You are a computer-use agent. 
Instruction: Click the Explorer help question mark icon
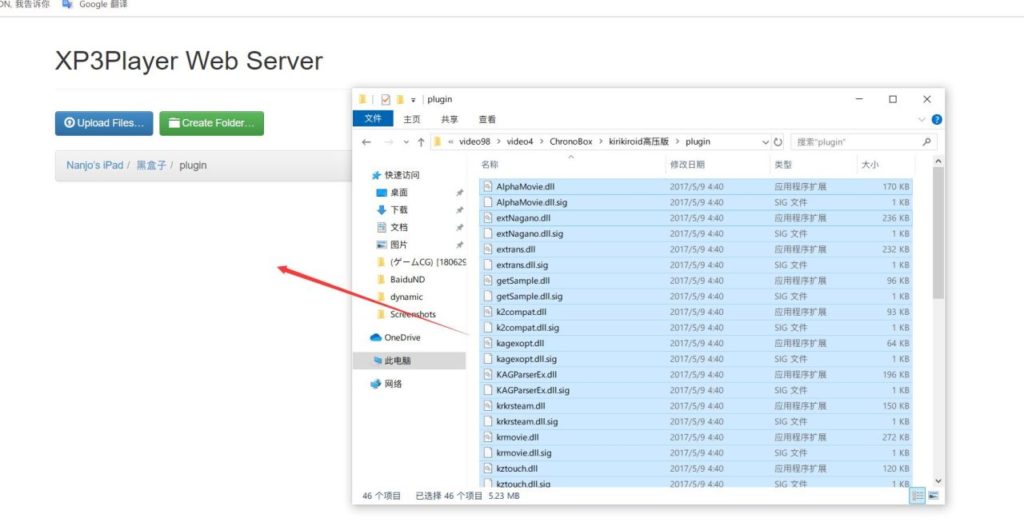tap(935, 119)
